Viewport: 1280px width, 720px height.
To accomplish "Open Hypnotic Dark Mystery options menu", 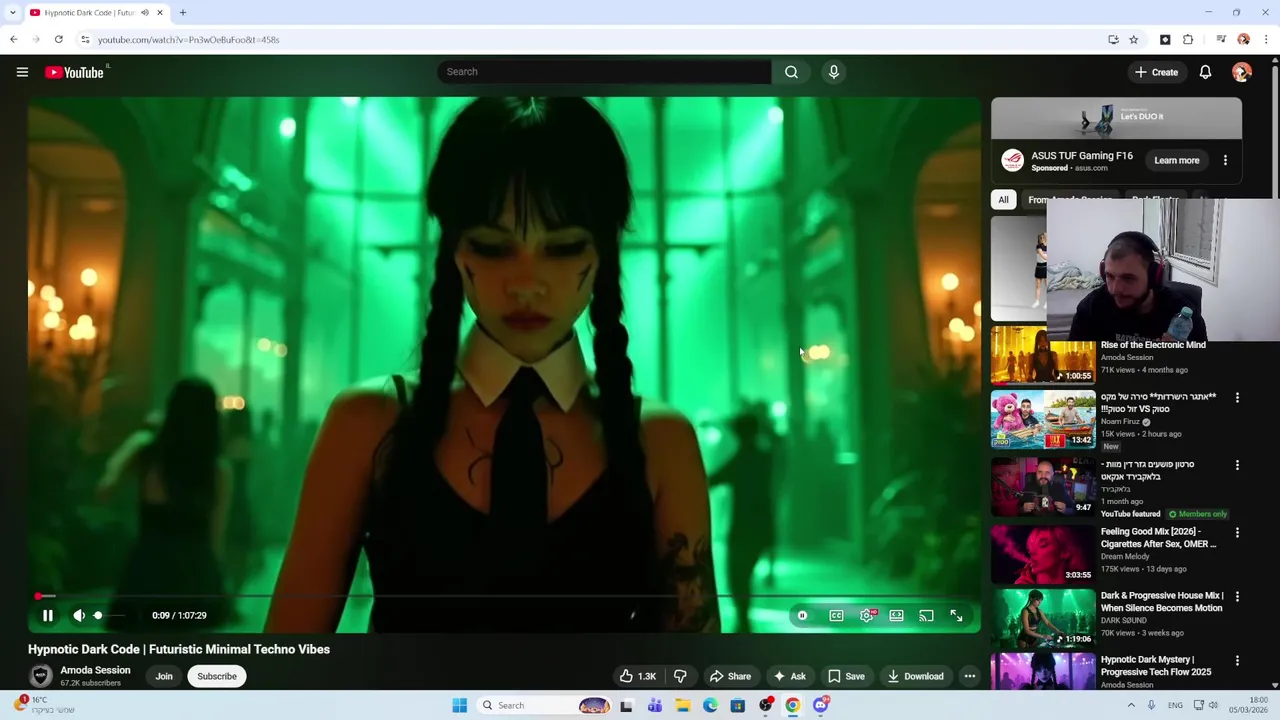I will 1237,661.
